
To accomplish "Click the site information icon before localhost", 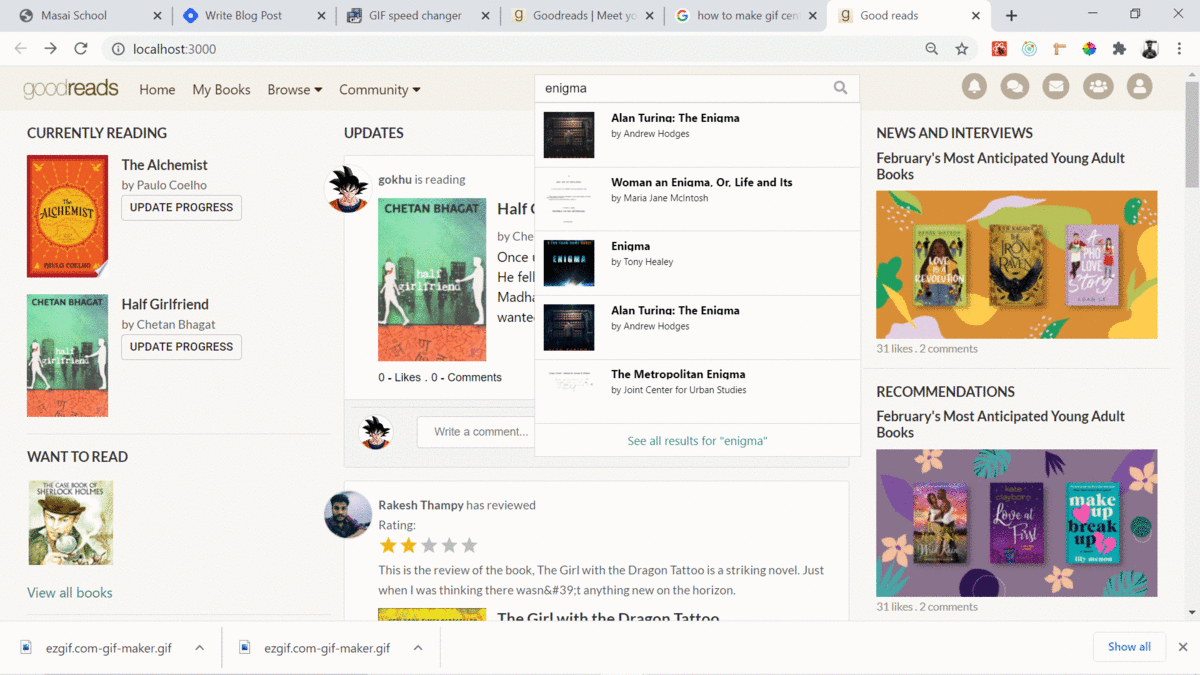I will 118,49.
